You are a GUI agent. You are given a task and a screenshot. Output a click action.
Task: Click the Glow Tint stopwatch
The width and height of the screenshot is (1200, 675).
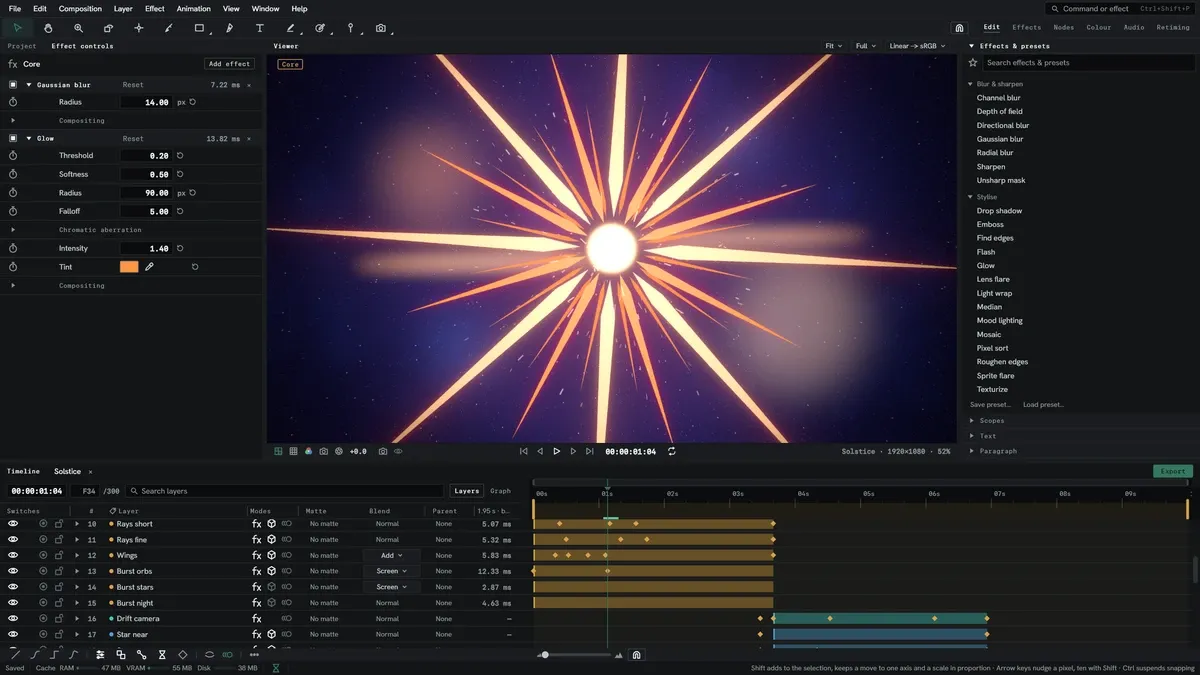click(x=13, y=267)
